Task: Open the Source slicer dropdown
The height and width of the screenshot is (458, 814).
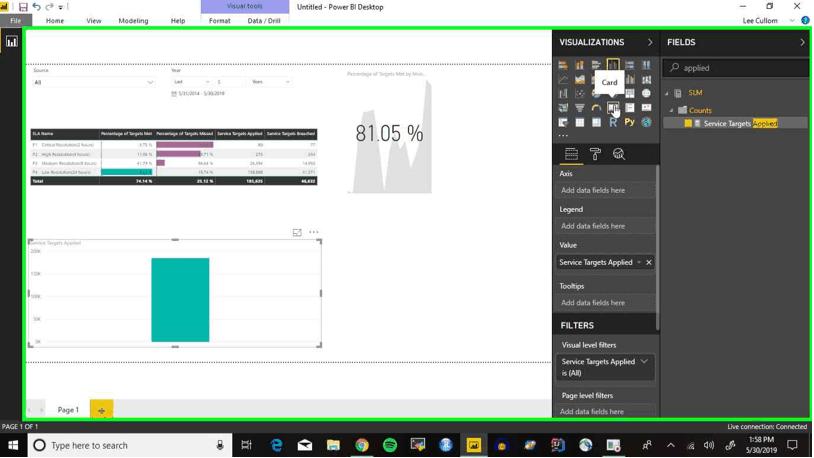Action: tap(93, 83)
